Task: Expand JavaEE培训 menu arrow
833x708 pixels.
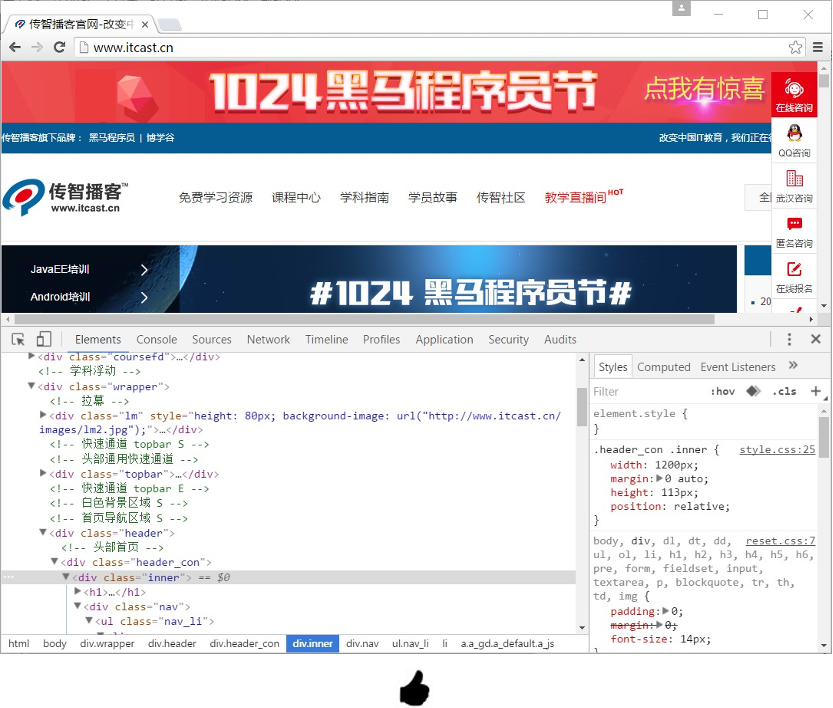Action: pos(144,270)
